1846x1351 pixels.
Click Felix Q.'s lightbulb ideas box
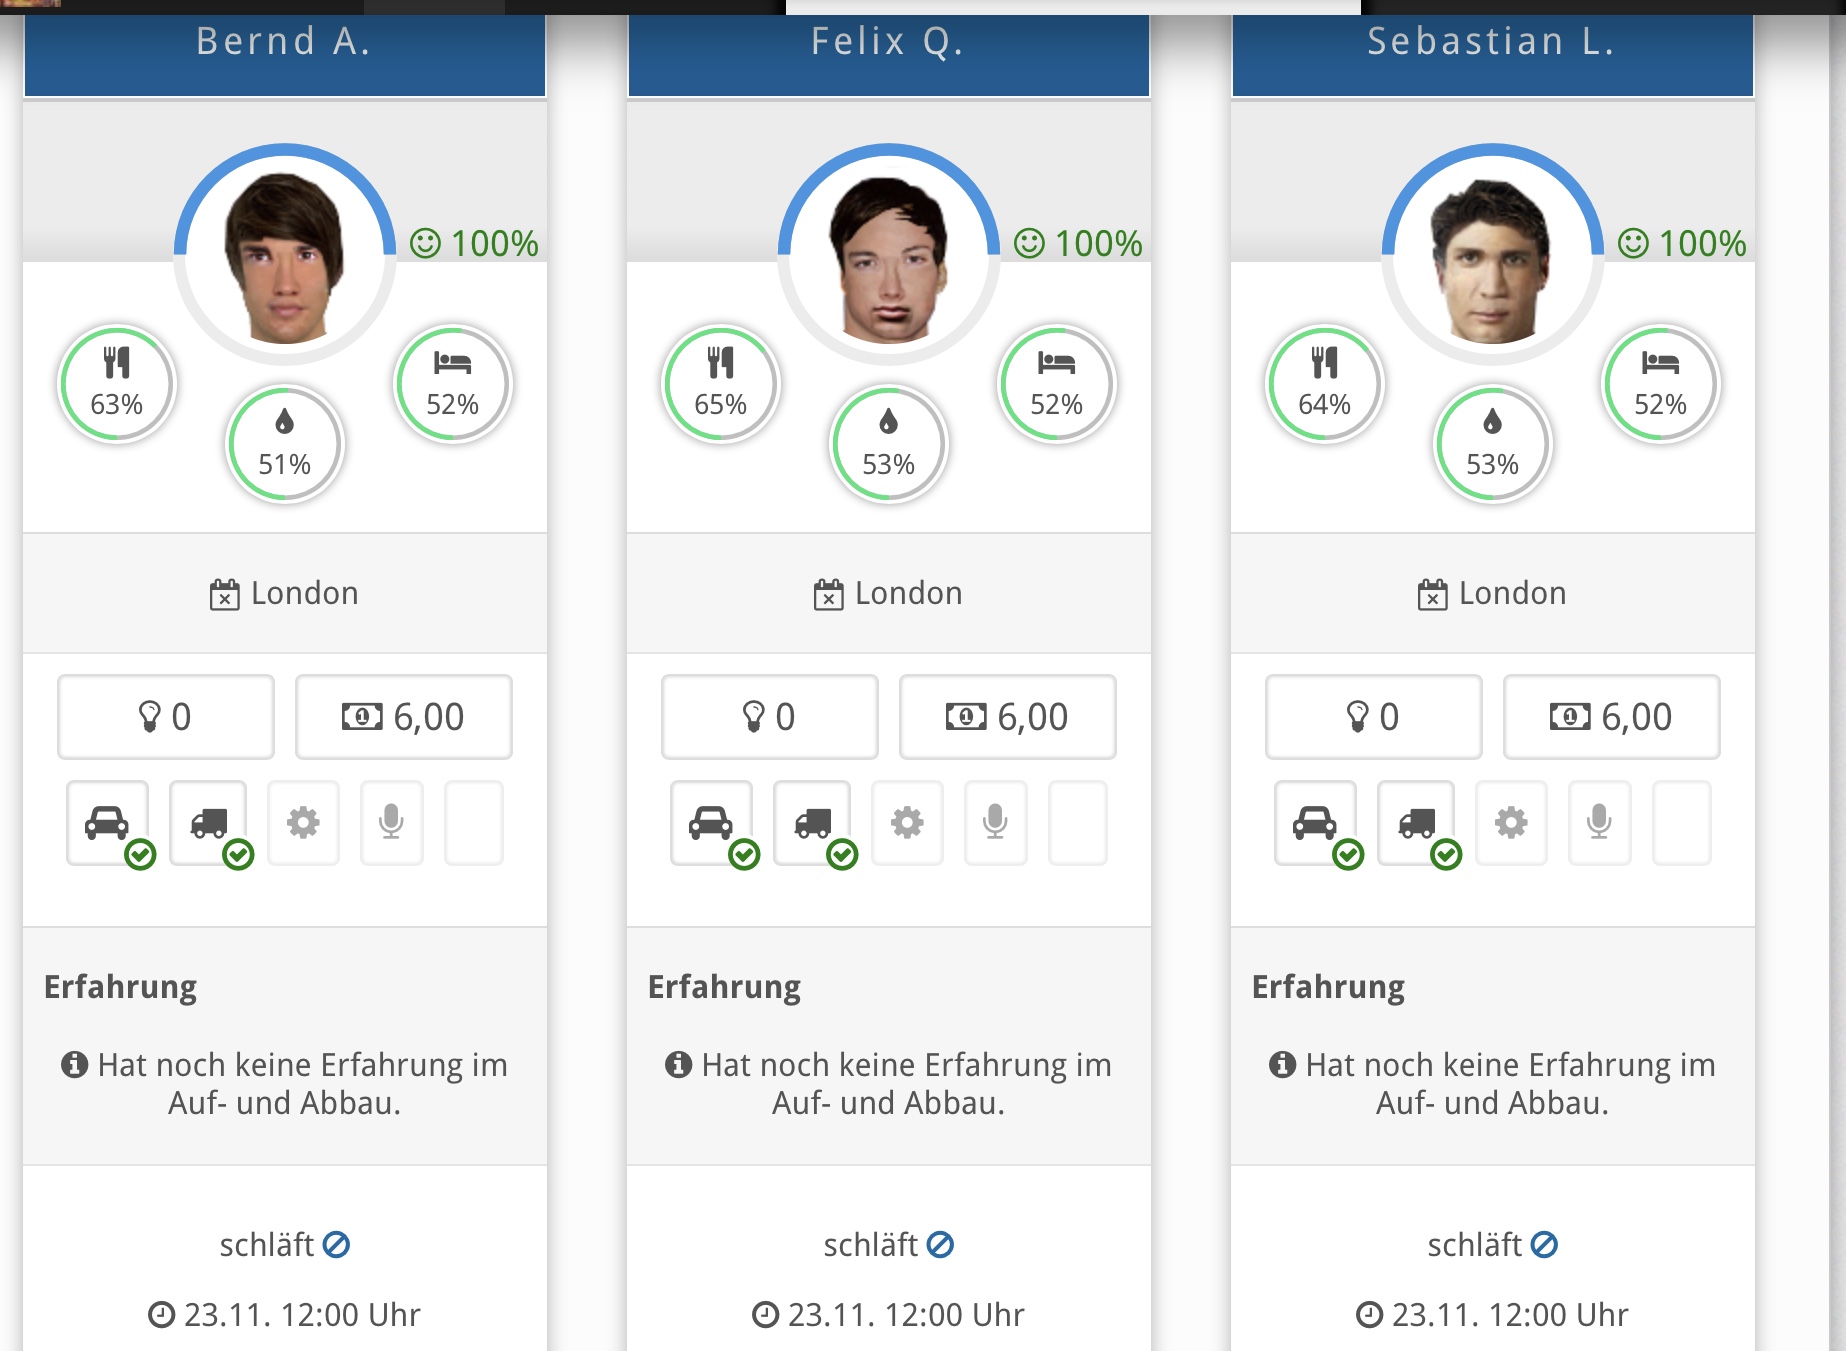pyautogui.click(x=769, y=717)
